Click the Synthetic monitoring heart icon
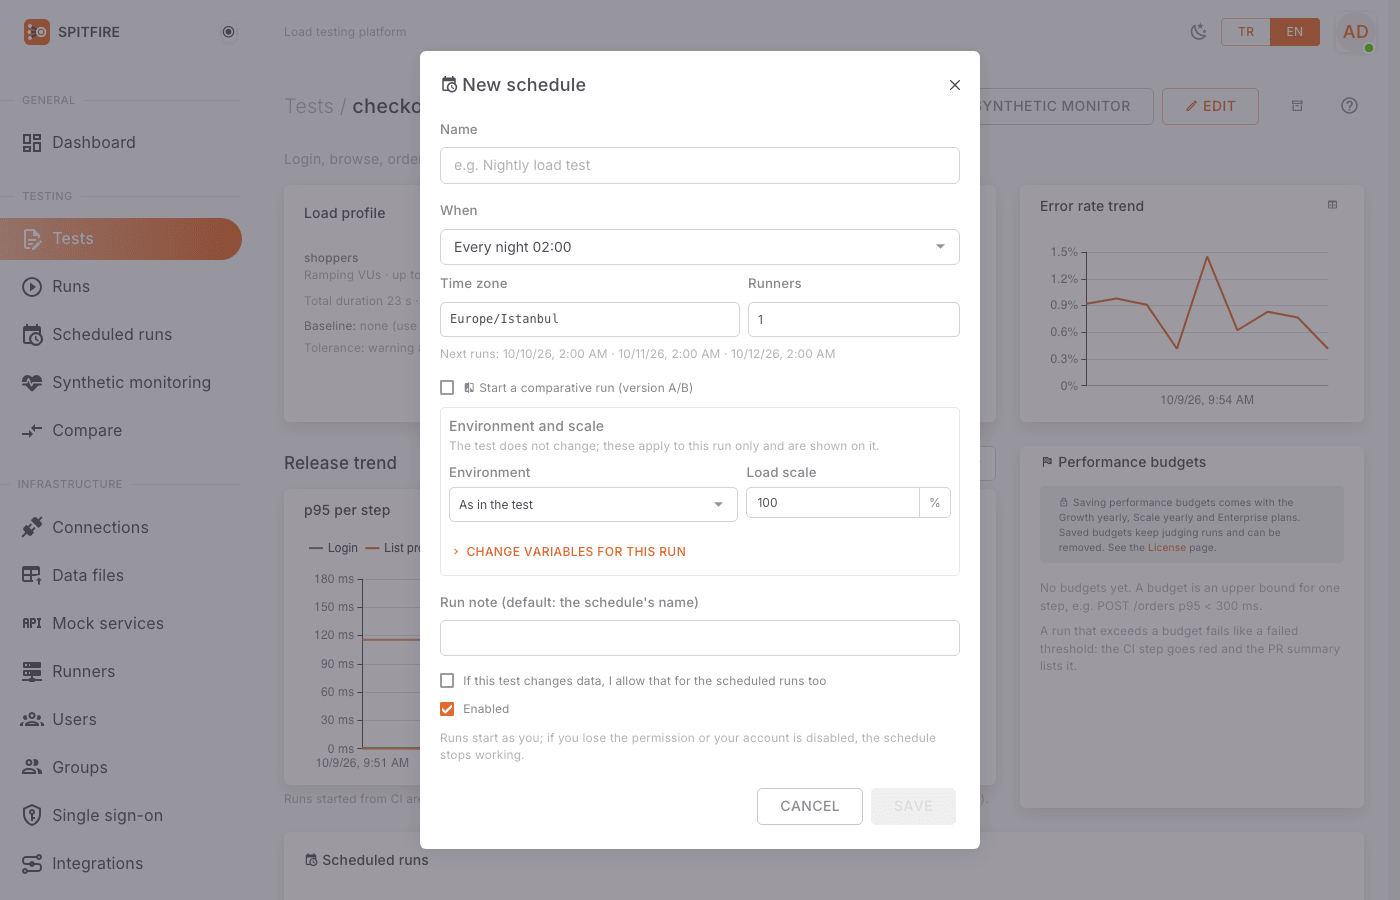This screenshot has width=1400, height=900. click(32, 383)
